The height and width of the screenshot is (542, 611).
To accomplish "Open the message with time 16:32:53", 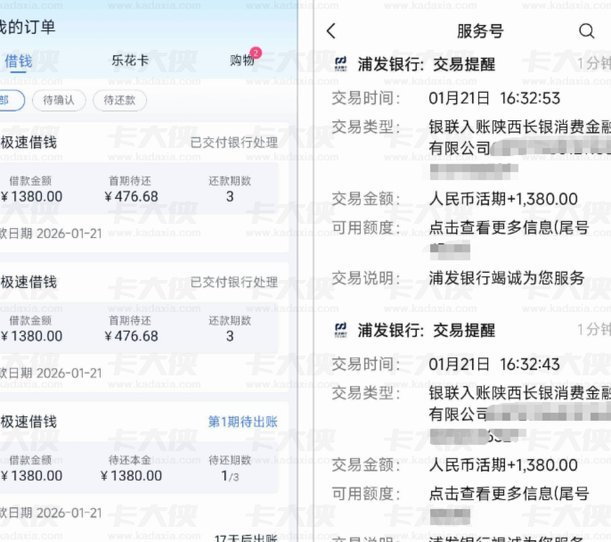I will [494, 98].
